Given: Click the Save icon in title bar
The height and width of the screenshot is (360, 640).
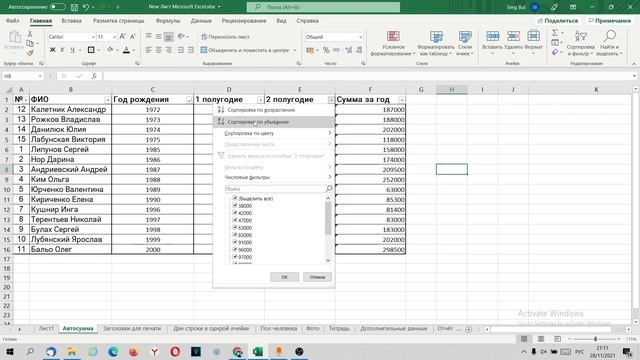Looking at the screenshot, I should tap(74, 7).
